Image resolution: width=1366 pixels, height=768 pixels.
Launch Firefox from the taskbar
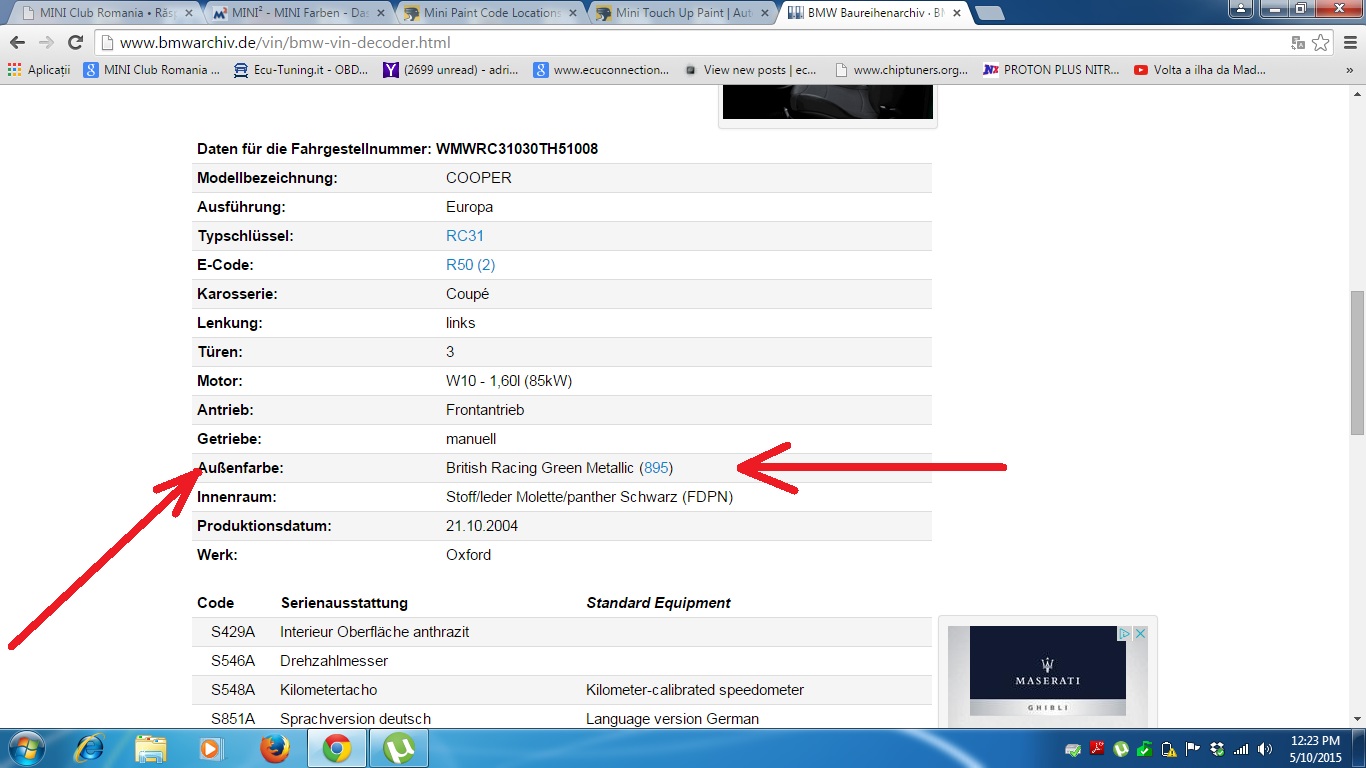tap(274, 748)
